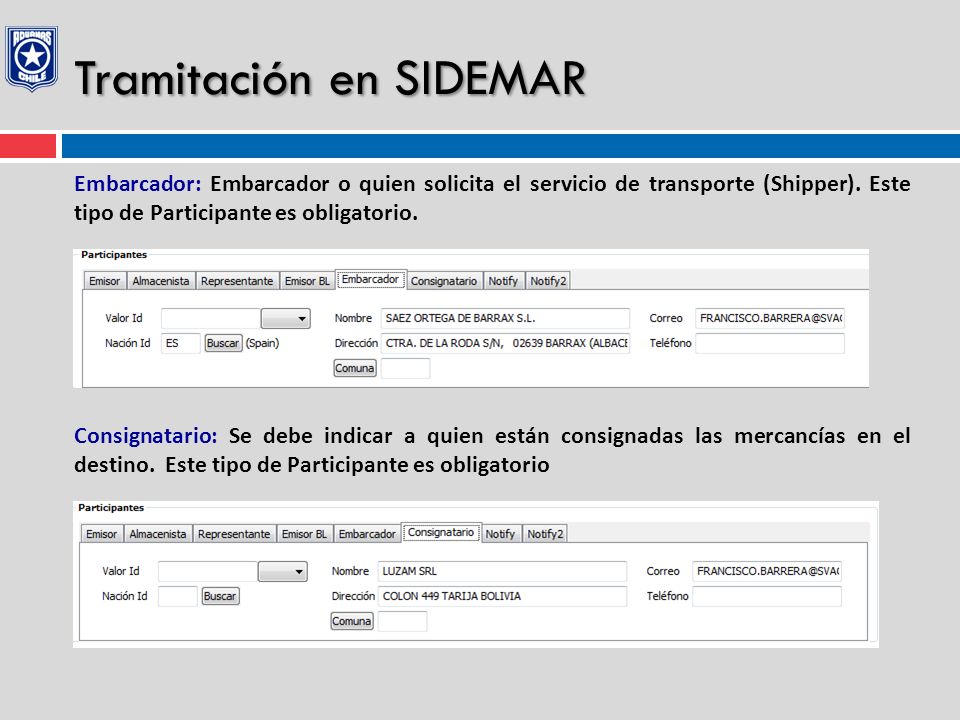This screenshot has width=960, height=720.
Task: Open Embarcador tab in the lower Participantes panel
Action: pyautogui.click(x=367, y=534)
